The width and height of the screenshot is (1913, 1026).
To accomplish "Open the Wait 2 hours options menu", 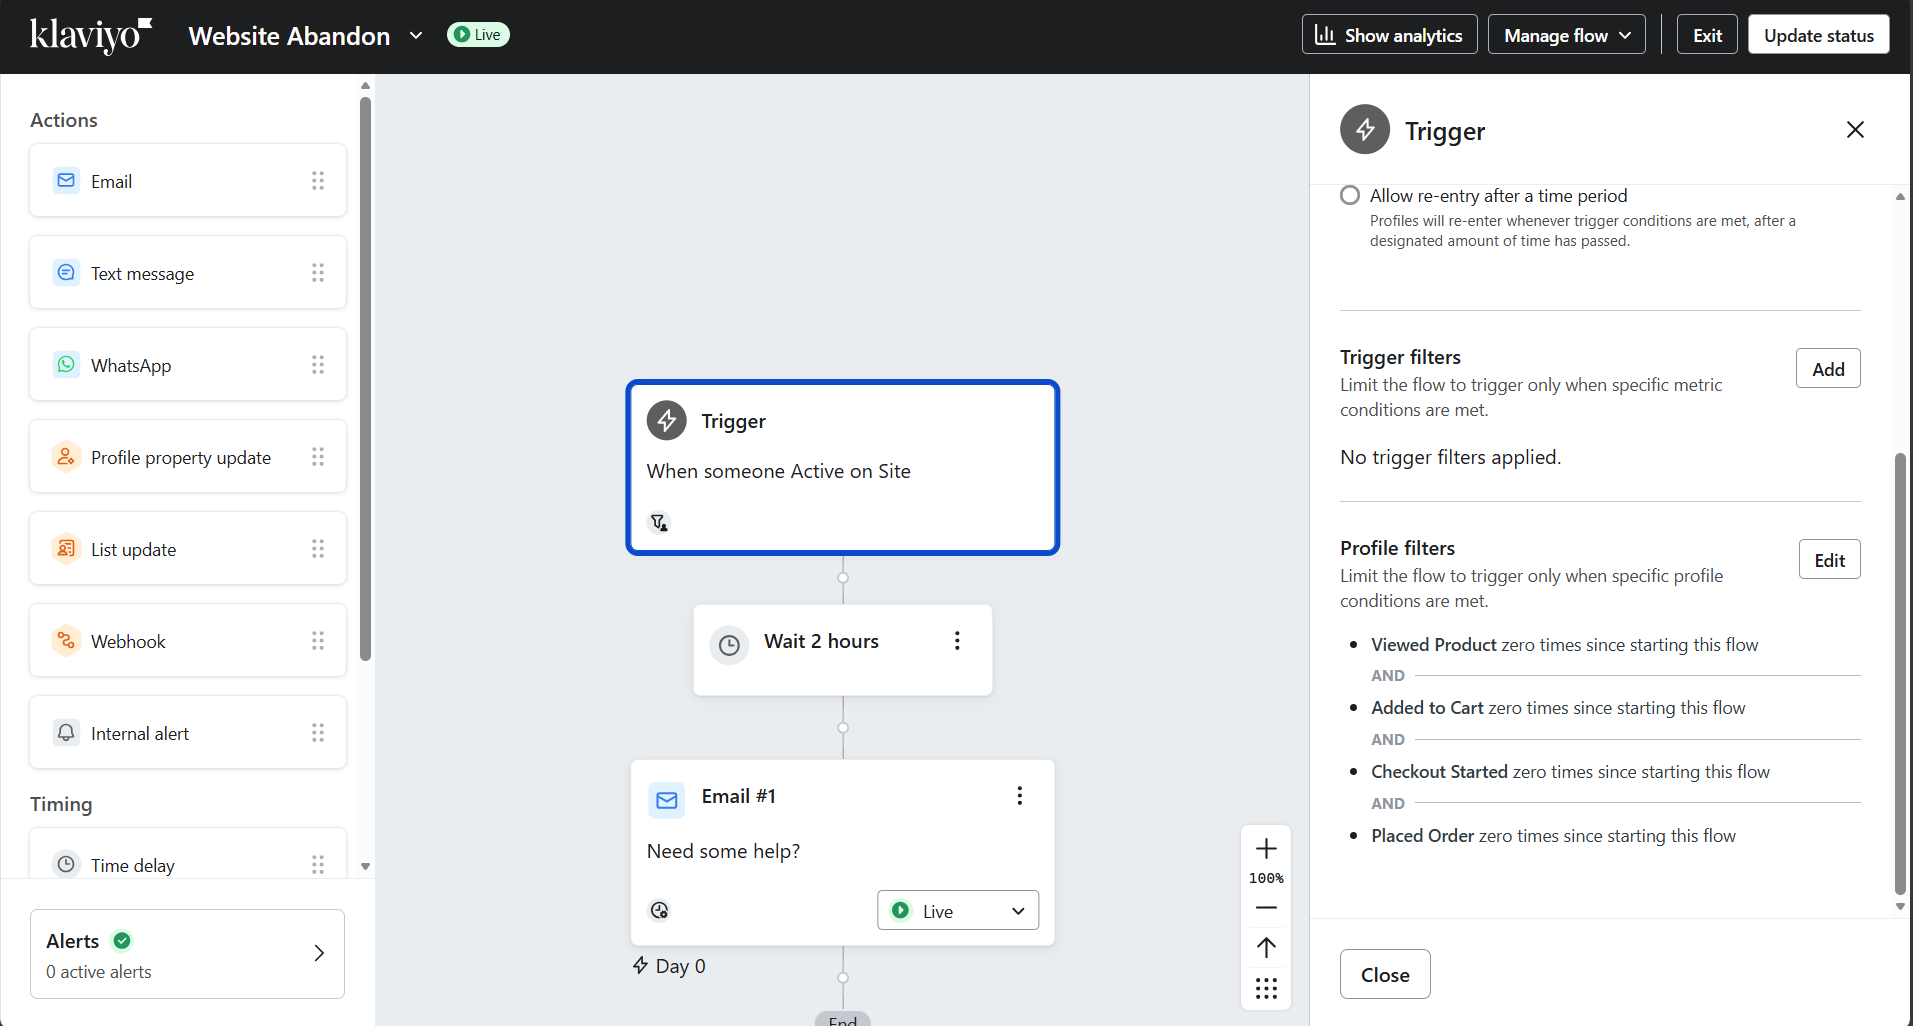I will (x=957, y=641).
